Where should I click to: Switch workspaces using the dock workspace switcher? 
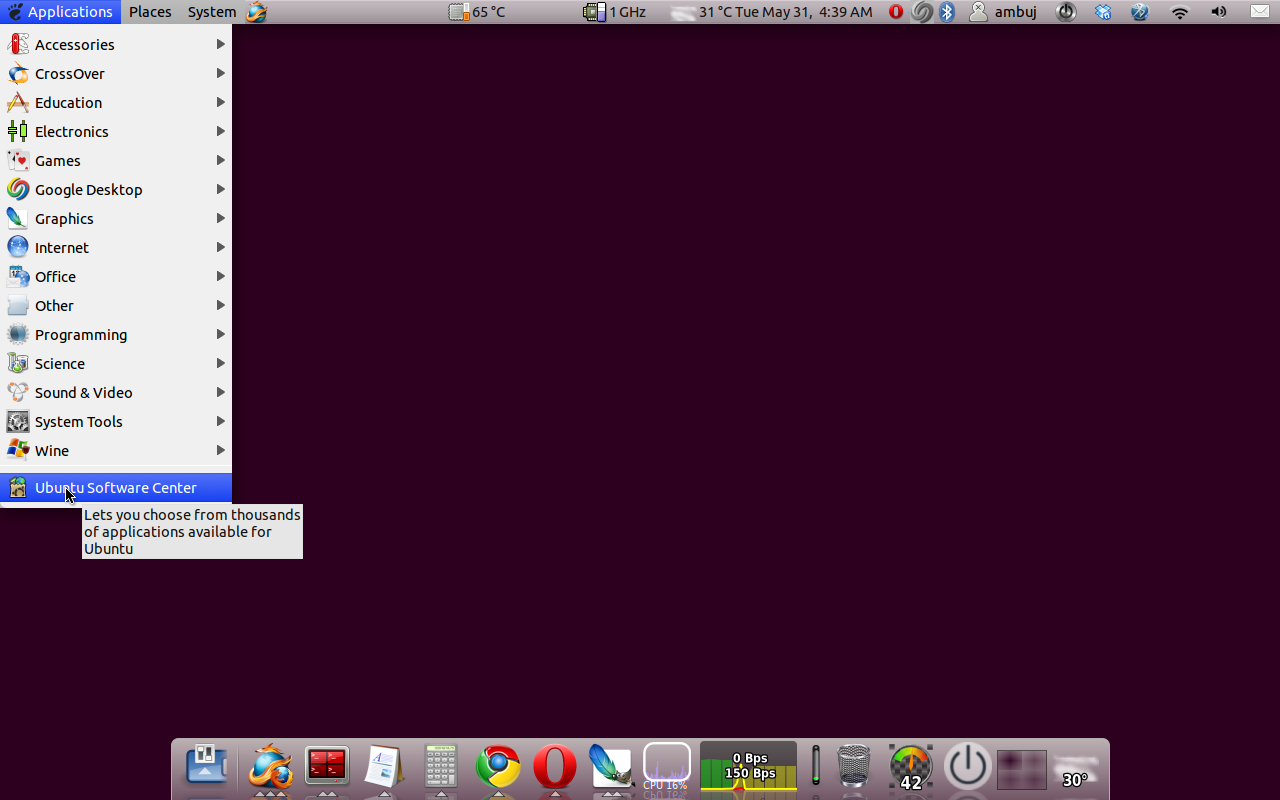[x=1021, y=768]
